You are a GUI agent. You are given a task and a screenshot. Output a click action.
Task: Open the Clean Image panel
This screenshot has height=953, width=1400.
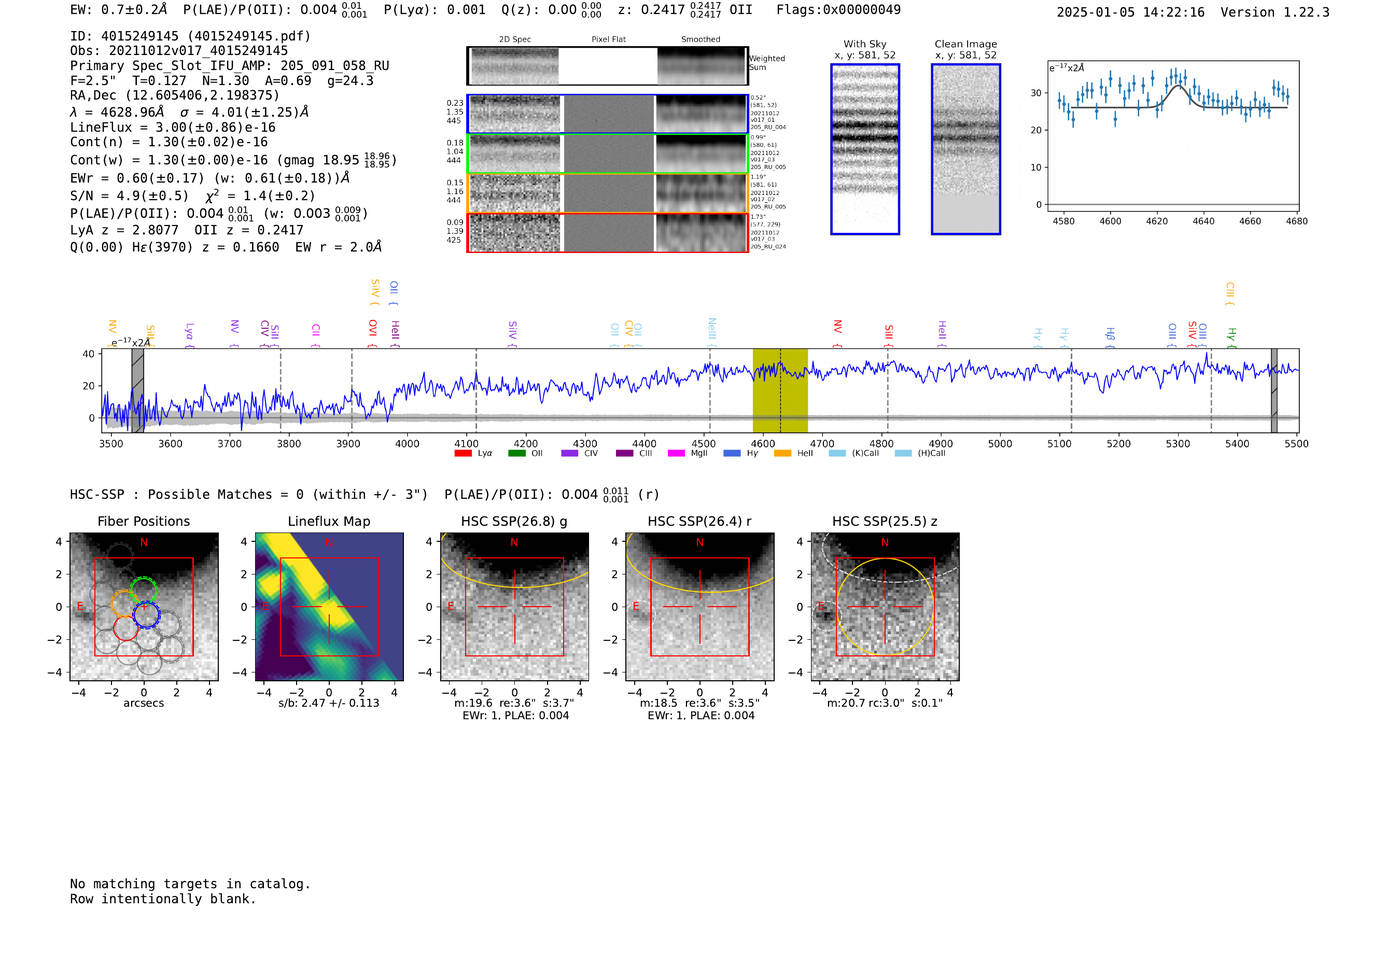click(966, 149)
